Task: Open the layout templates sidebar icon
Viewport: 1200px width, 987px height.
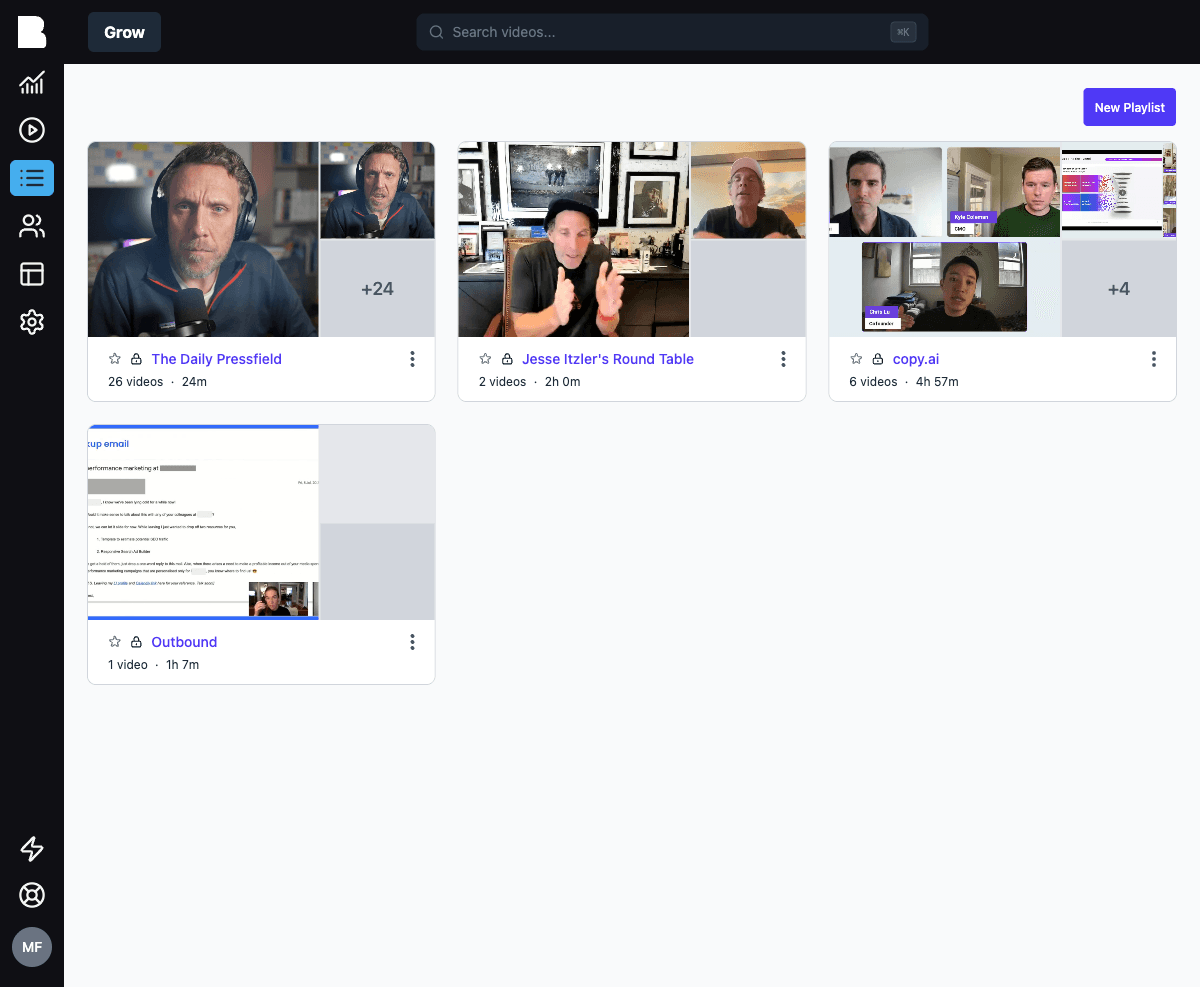Action: click(32, 274)
